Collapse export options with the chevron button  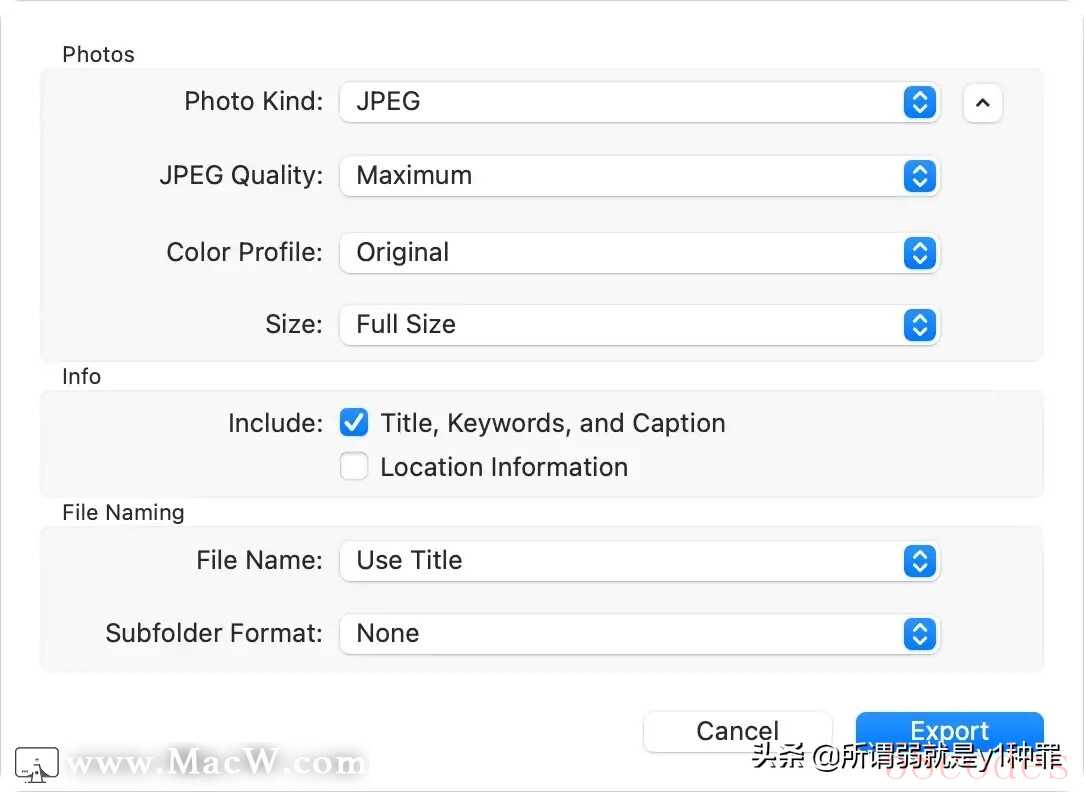coord(983,103)
